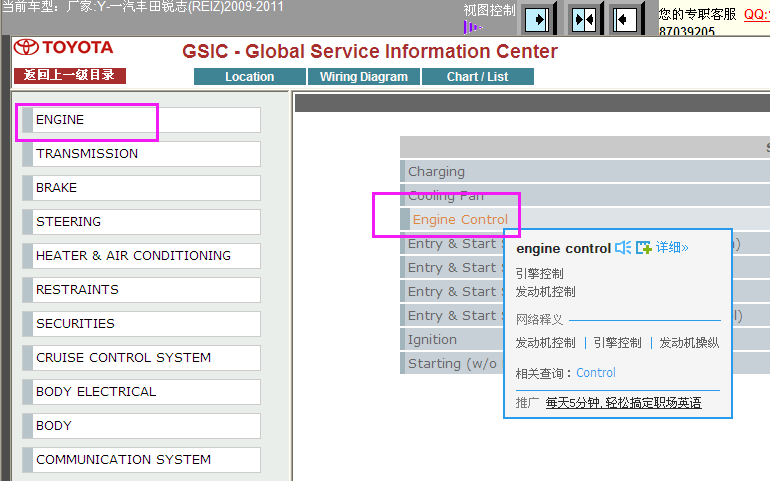The height and width of the screenshot is (481, 770).
Task: Select SECURITIES in the system list
Action: pyautogui.click(x=141, y=324)
